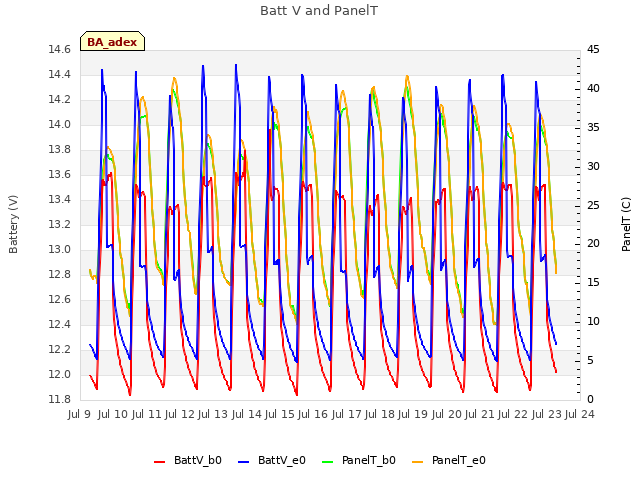Click the 20 tick on PanelT axis
The width and height of the screenshot is (640, 480).
click(x=593, y=244)
